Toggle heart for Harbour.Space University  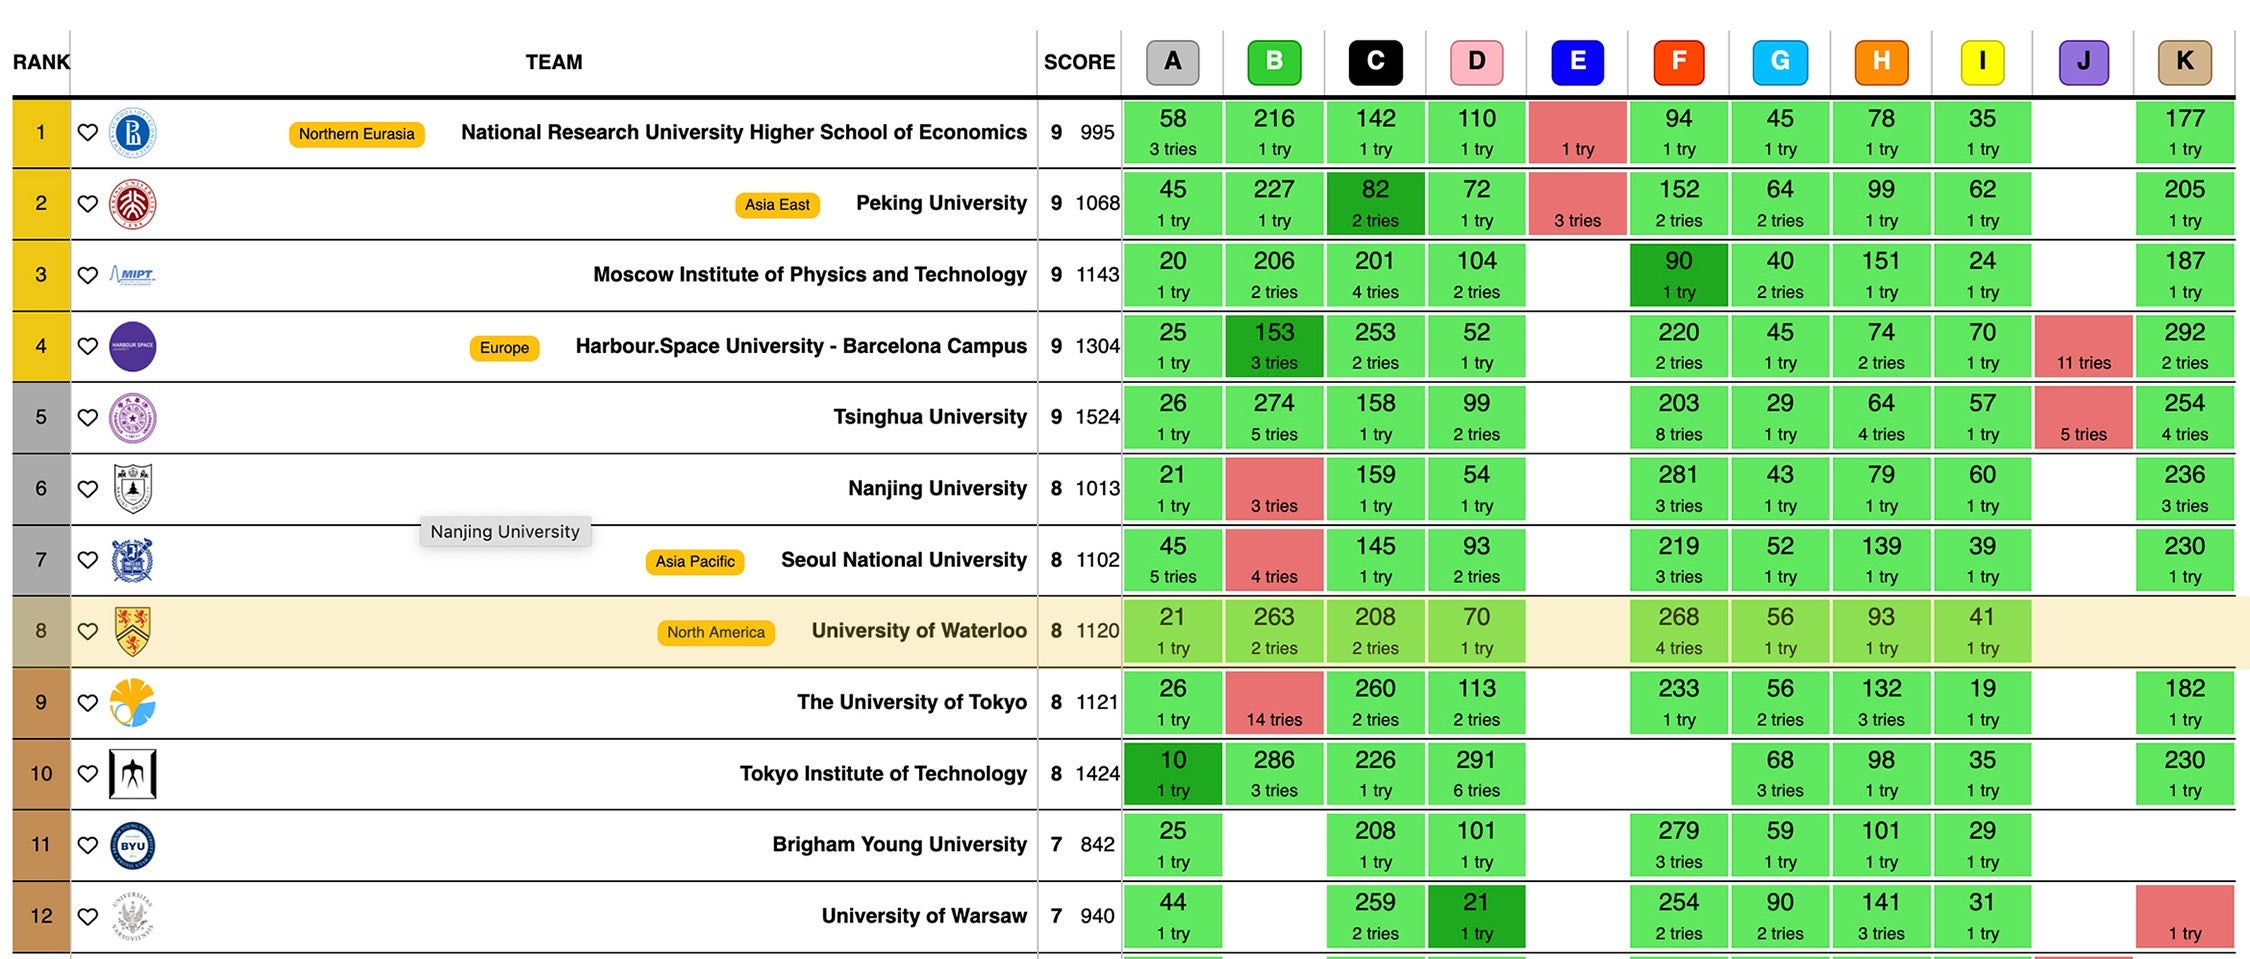88,346
